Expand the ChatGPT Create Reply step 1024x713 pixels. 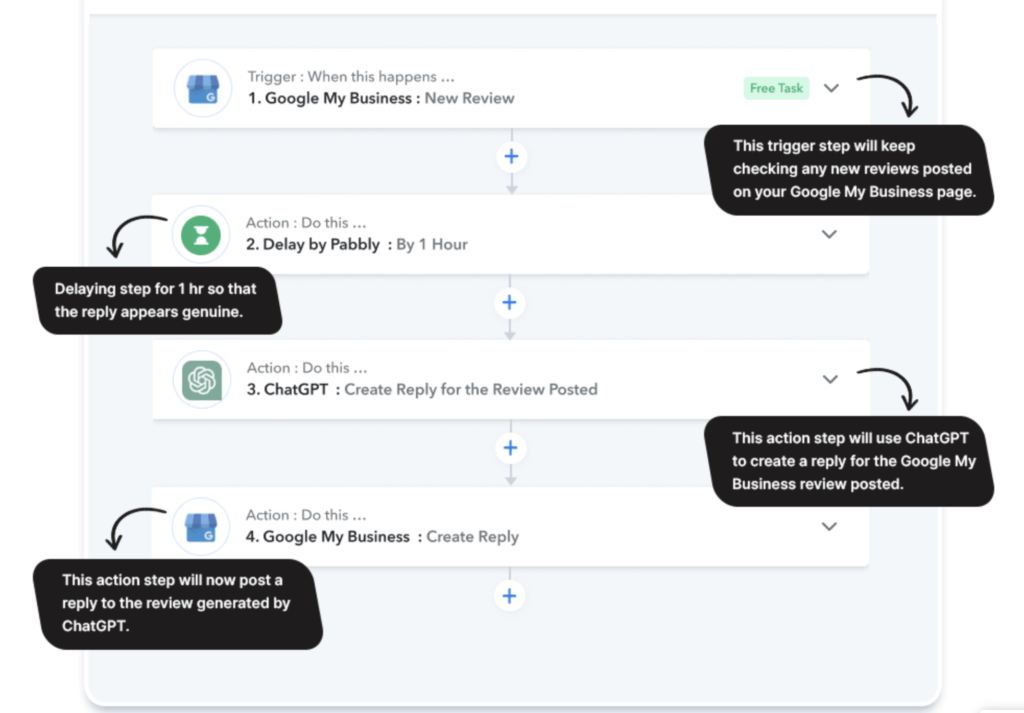(x=830, y=379)
